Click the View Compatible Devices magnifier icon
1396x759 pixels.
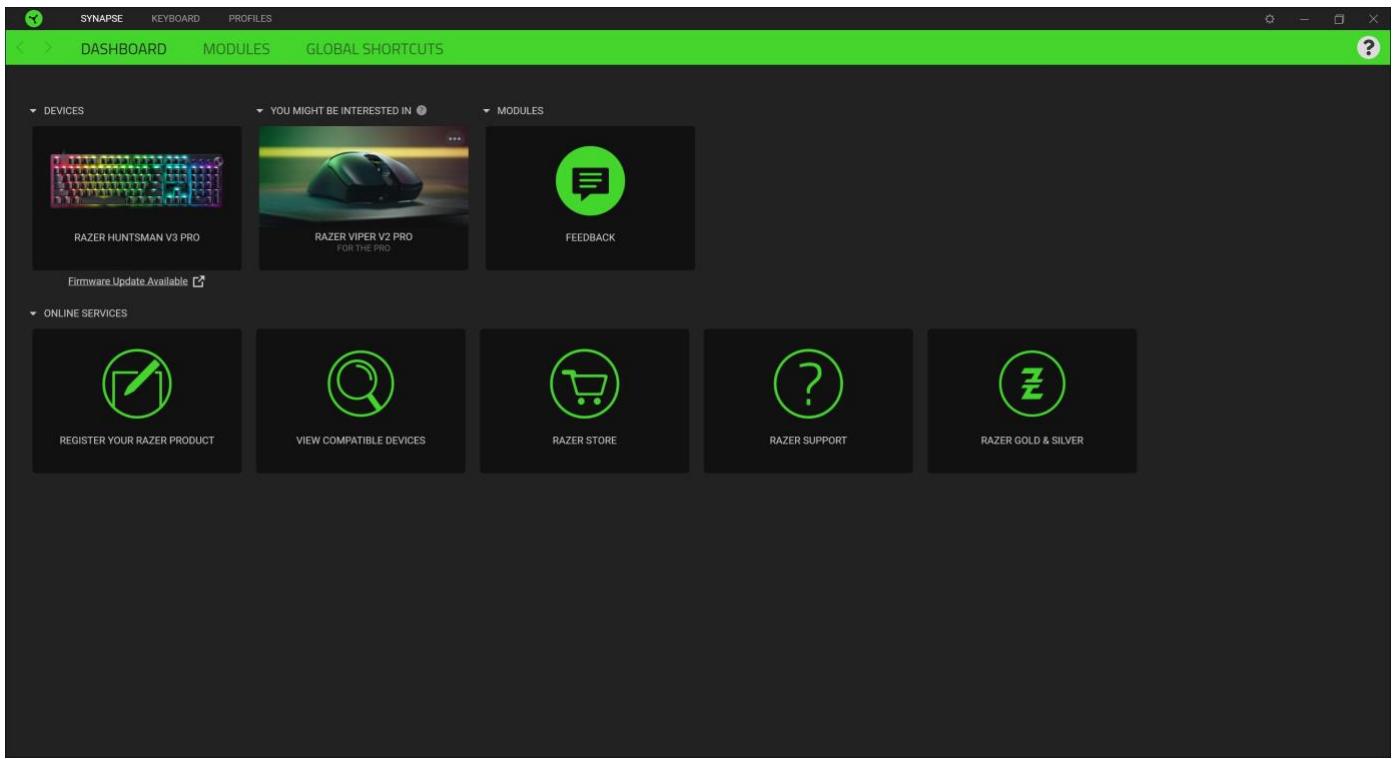click(361, 386)
